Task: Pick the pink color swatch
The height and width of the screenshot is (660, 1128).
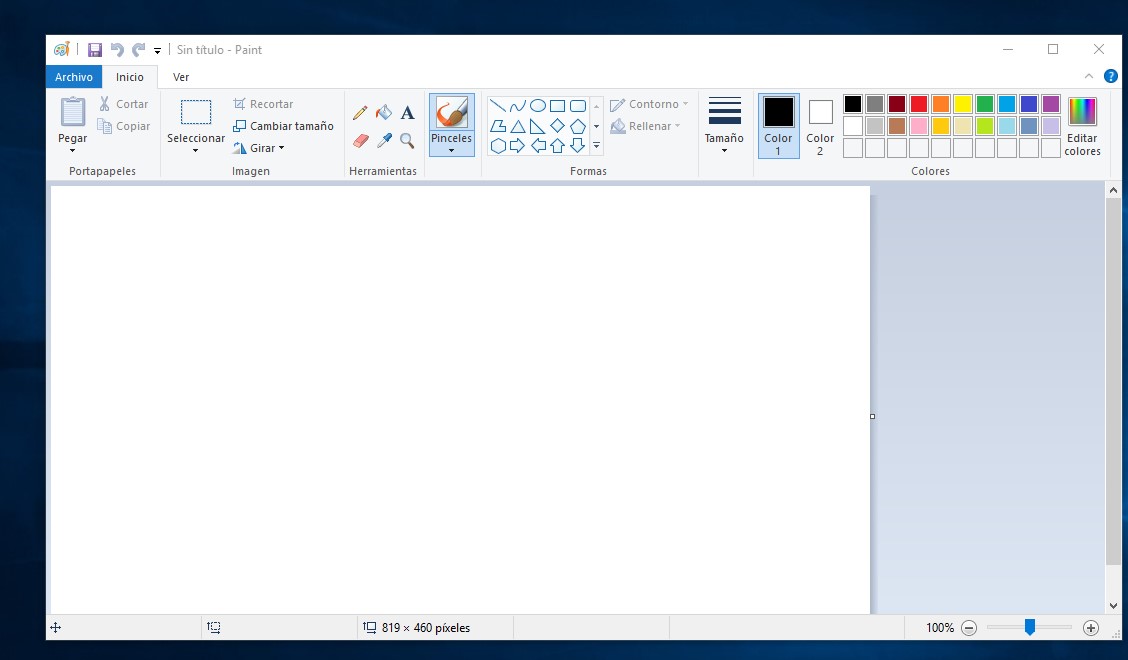Action: (919, 126)
